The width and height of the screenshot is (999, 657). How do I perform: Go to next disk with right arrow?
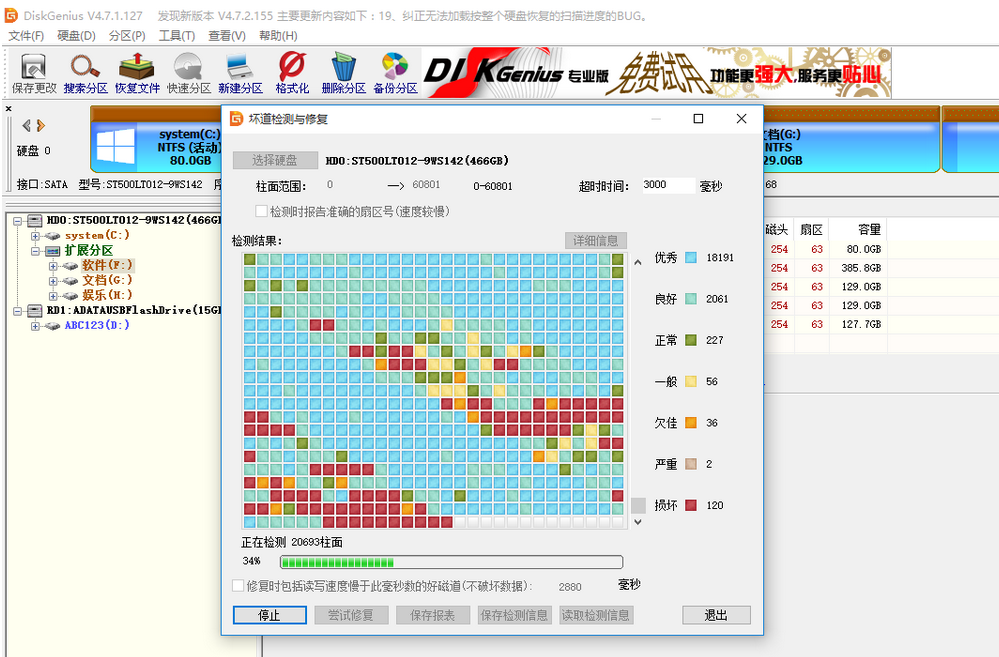tap(41, 126)
